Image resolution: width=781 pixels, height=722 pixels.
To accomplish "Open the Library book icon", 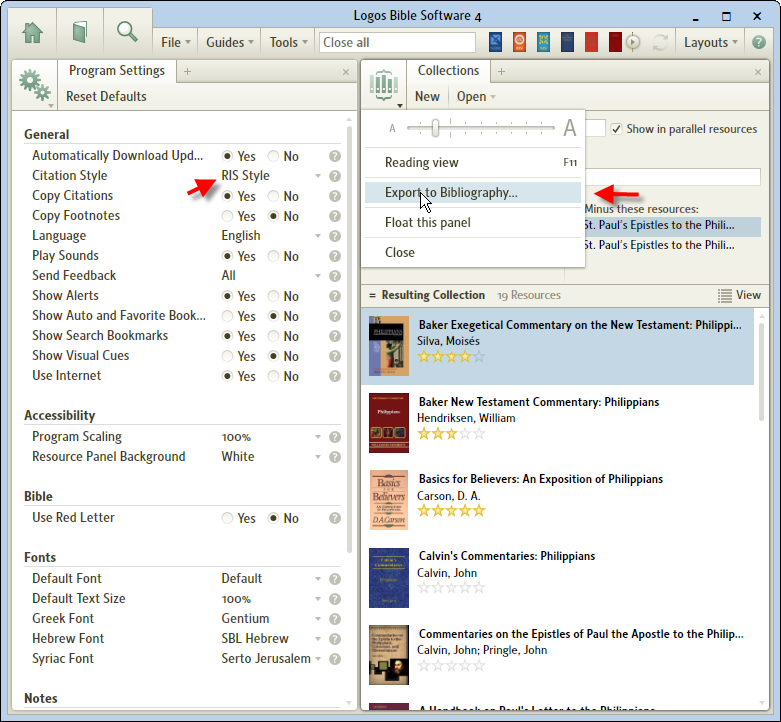I will (x=80, y=32).
